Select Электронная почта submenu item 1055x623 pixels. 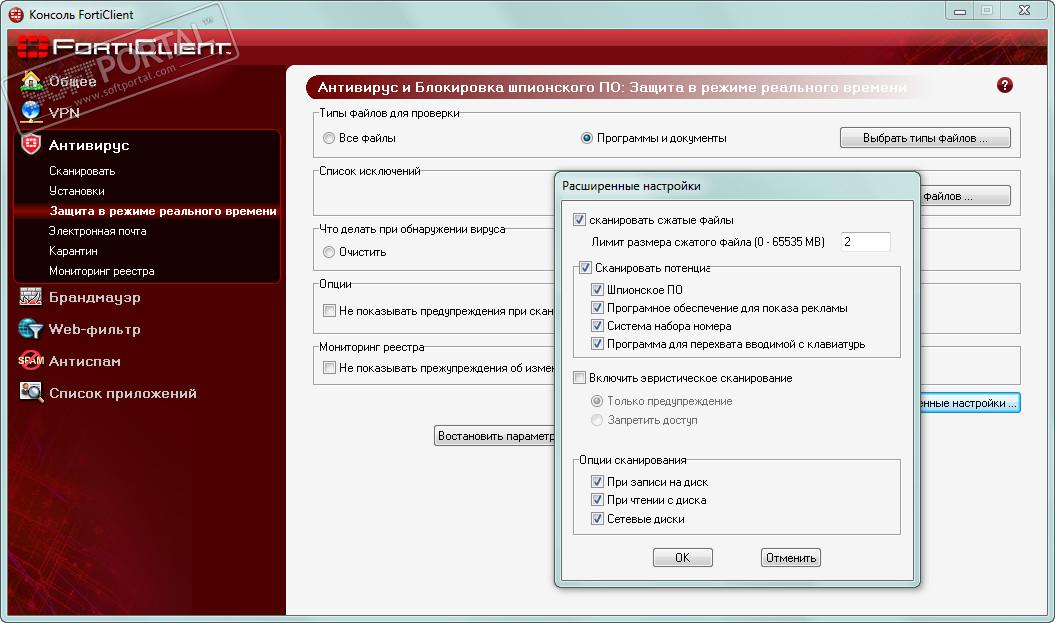pos(98,231)
